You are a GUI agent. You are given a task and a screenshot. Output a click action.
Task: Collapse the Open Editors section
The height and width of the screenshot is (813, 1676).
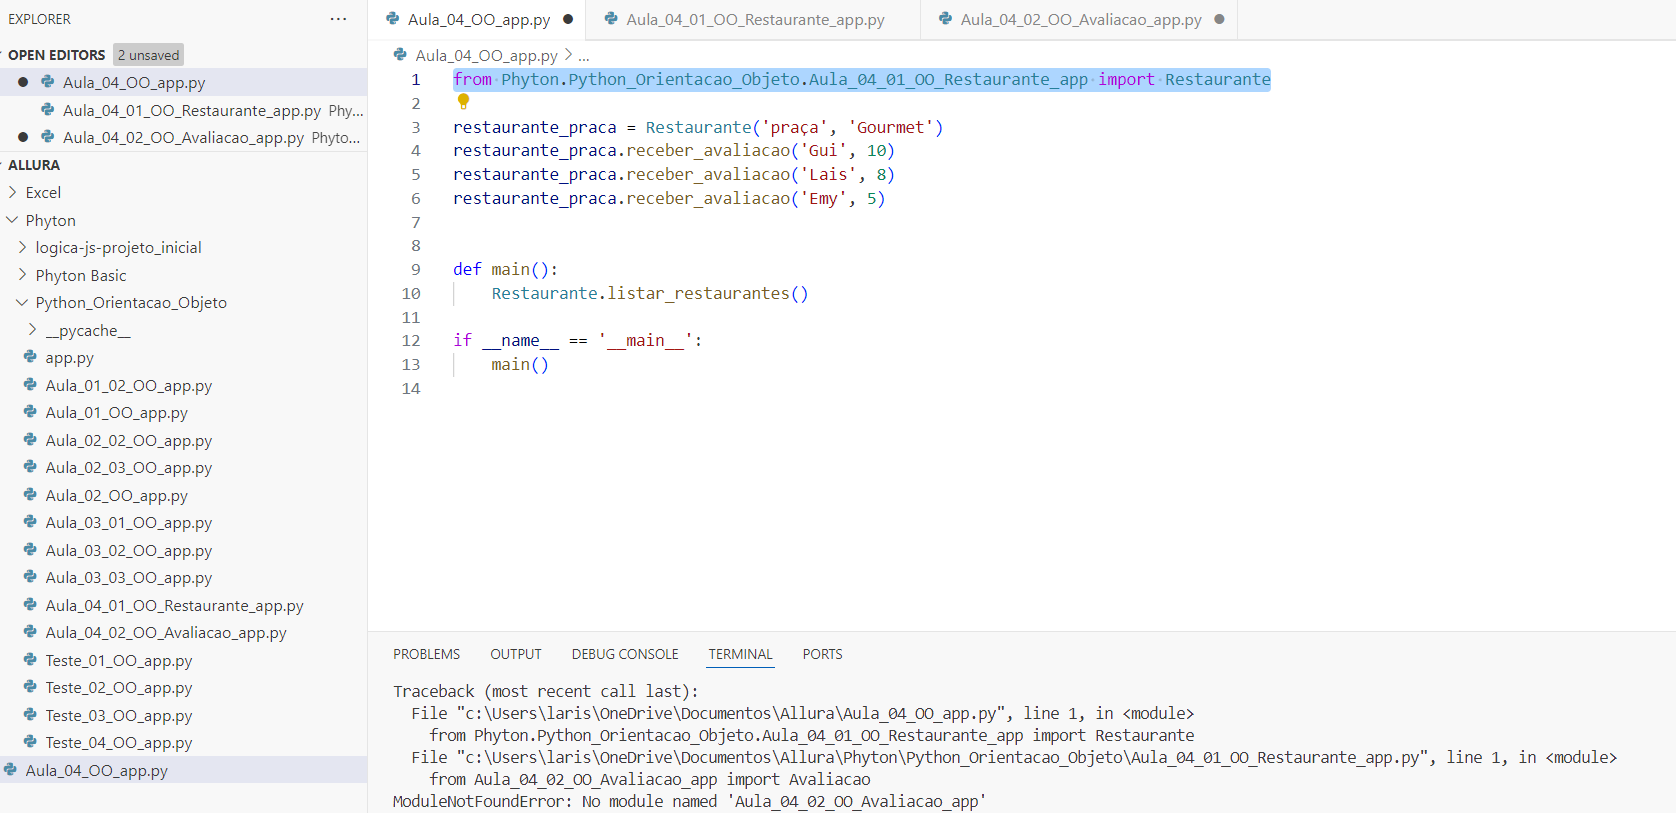pos(56,55)
